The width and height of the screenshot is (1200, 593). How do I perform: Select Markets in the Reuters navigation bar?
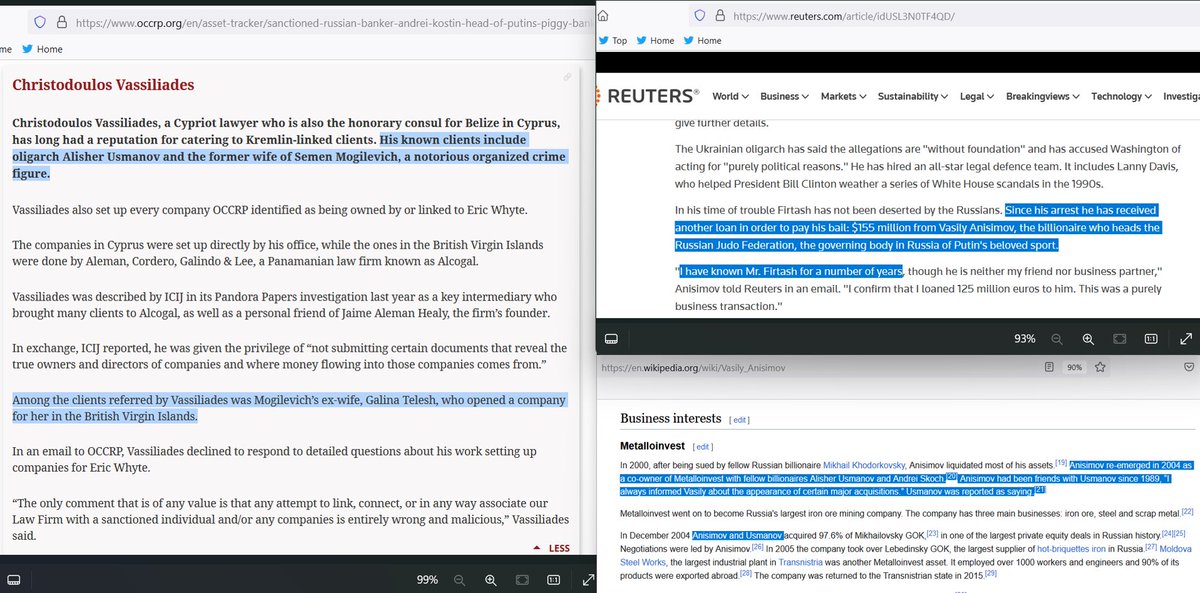(x=845, y=96)
